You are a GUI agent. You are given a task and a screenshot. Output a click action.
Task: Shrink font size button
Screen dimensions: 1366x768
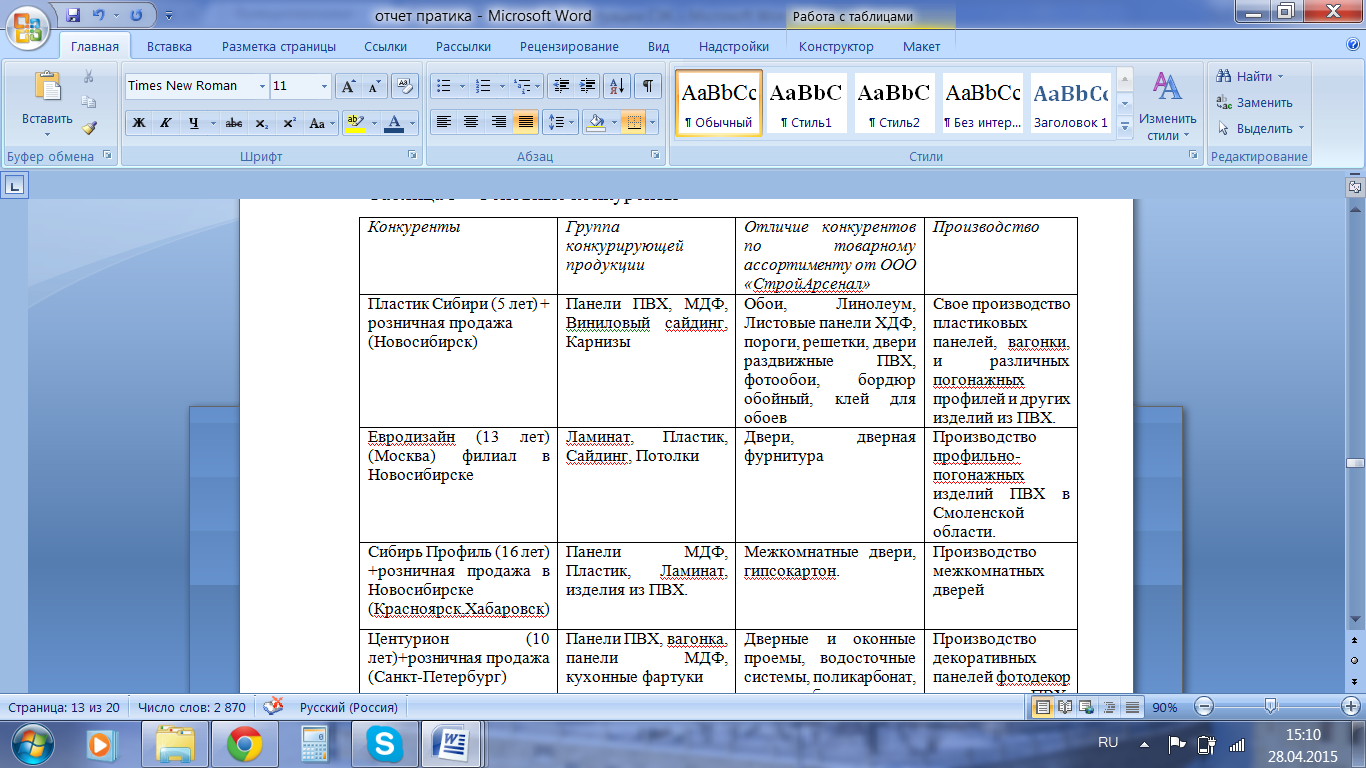pos(374,86)
